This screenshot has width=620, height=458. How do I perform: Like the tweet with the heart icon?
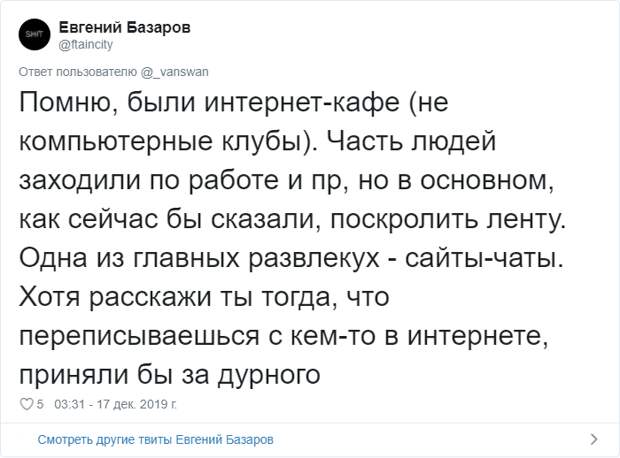pos(26,404)
